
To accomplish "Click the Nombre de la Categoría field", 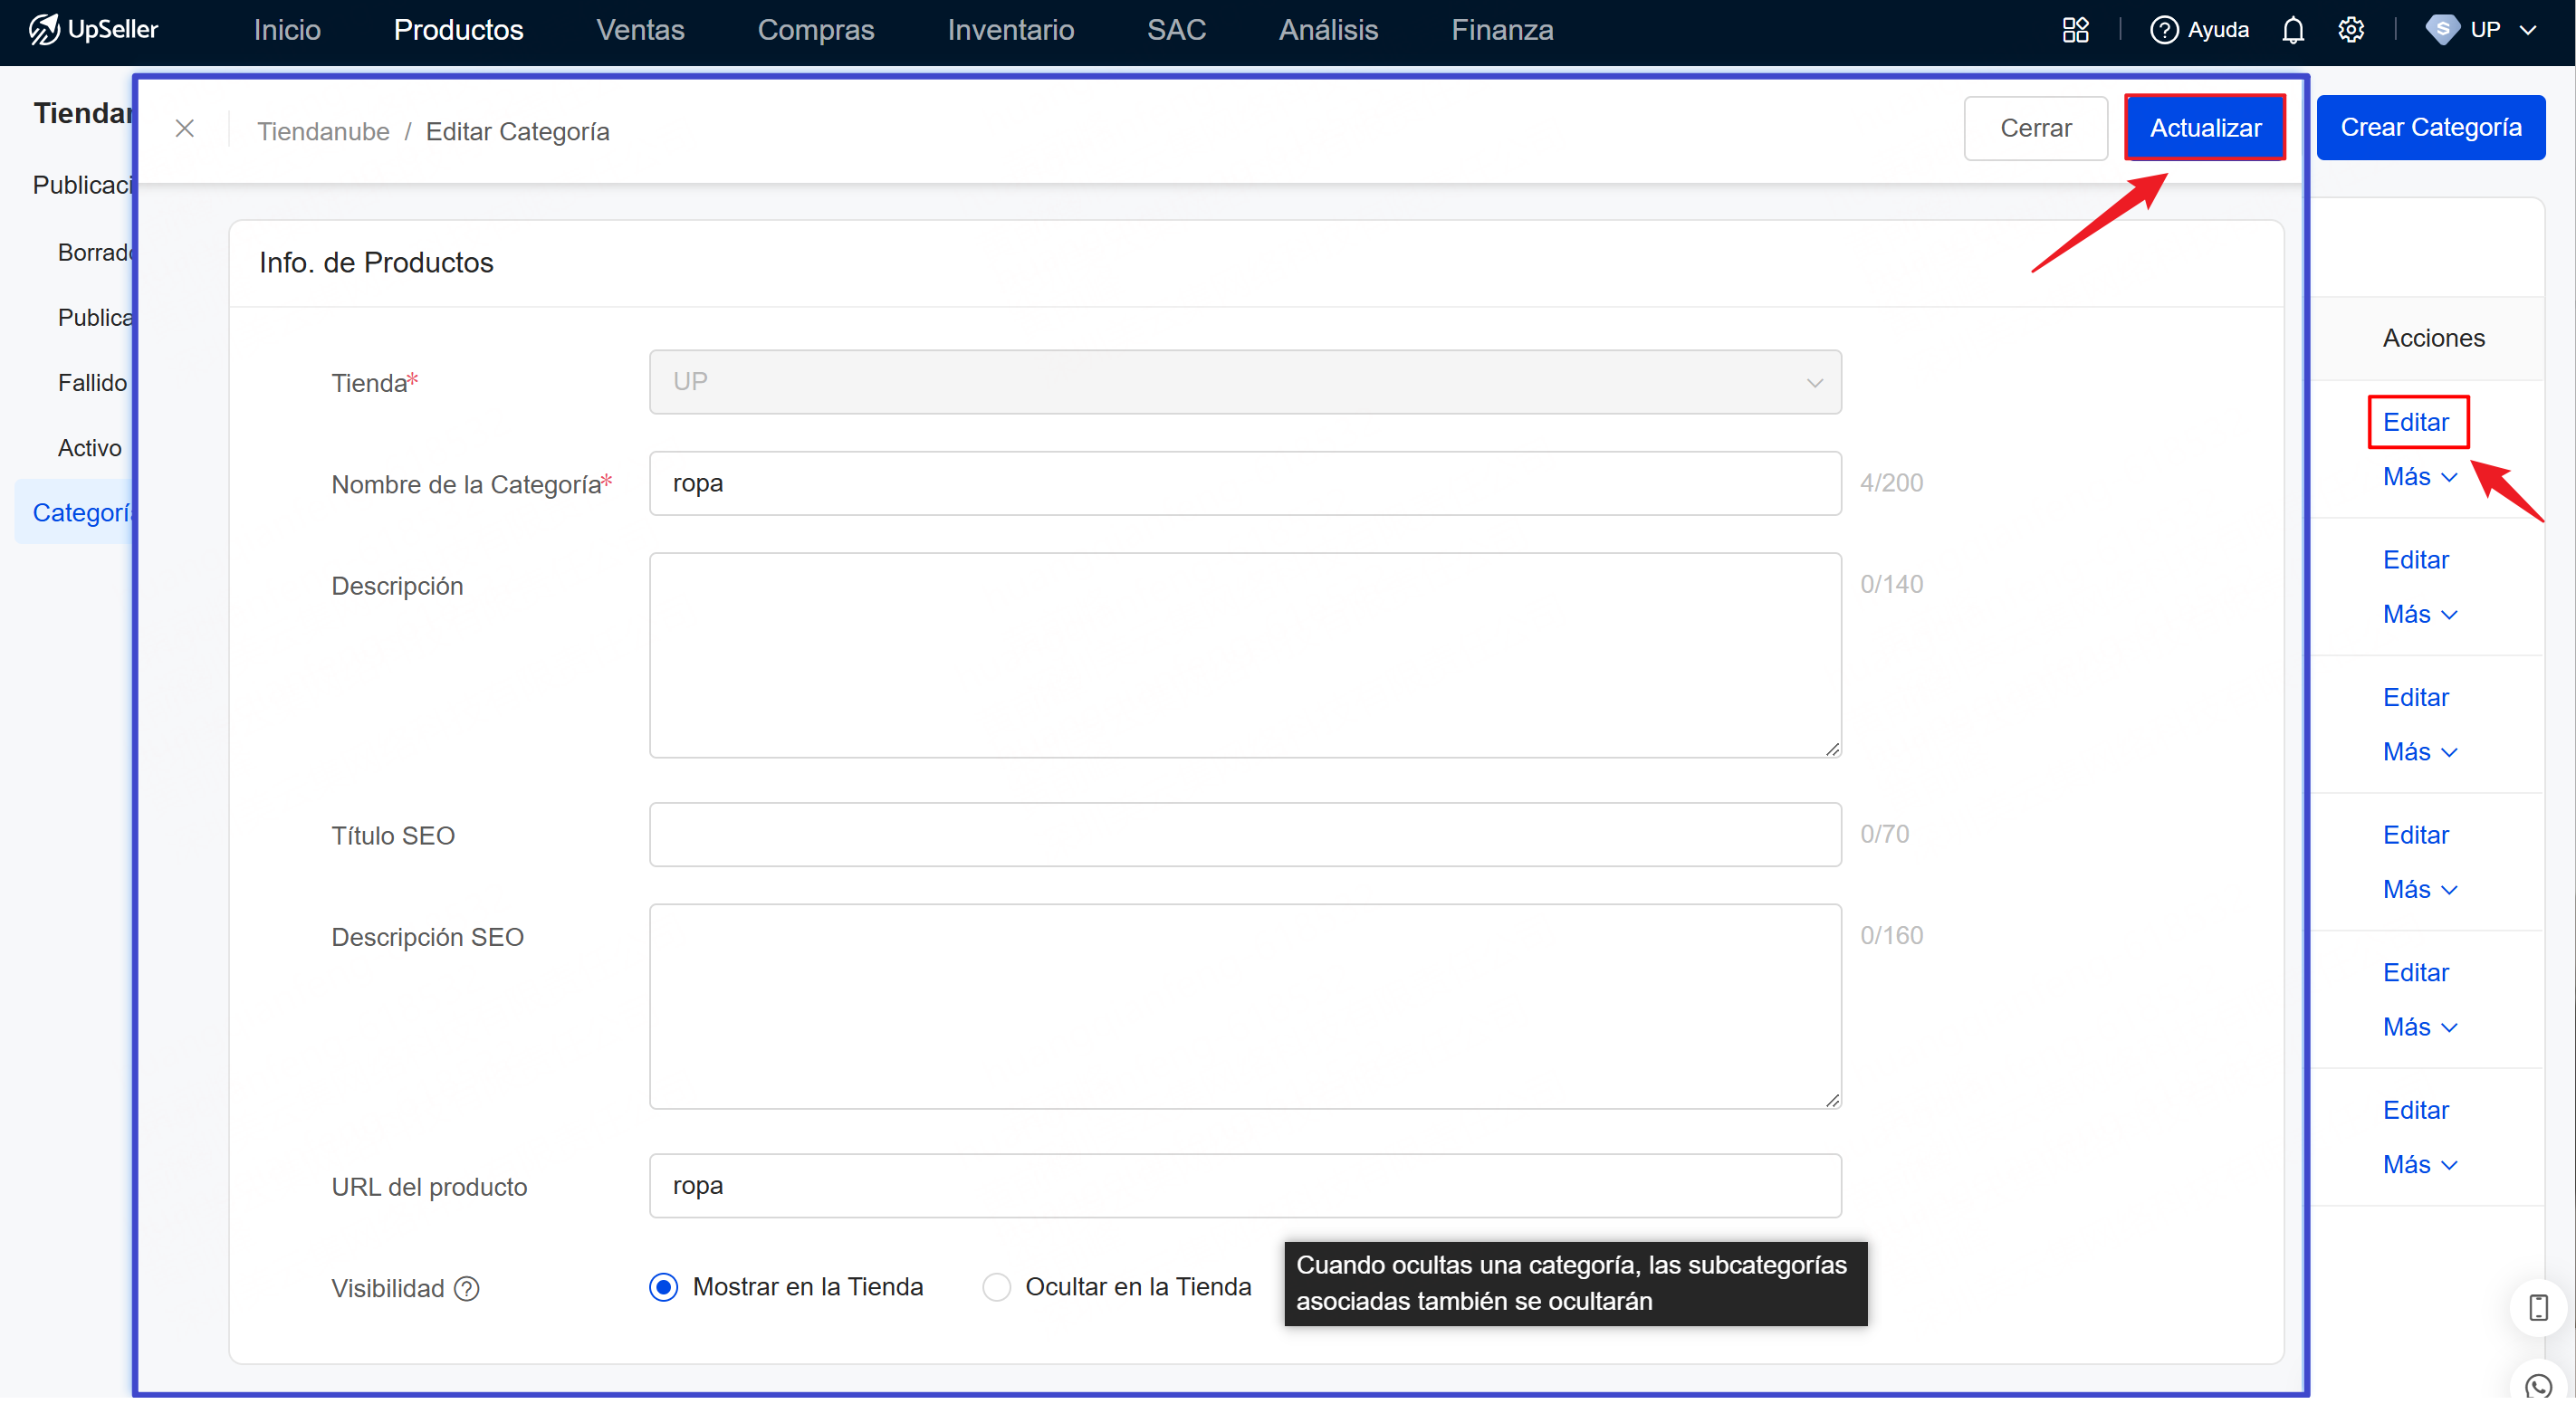I will (1245, 483).
